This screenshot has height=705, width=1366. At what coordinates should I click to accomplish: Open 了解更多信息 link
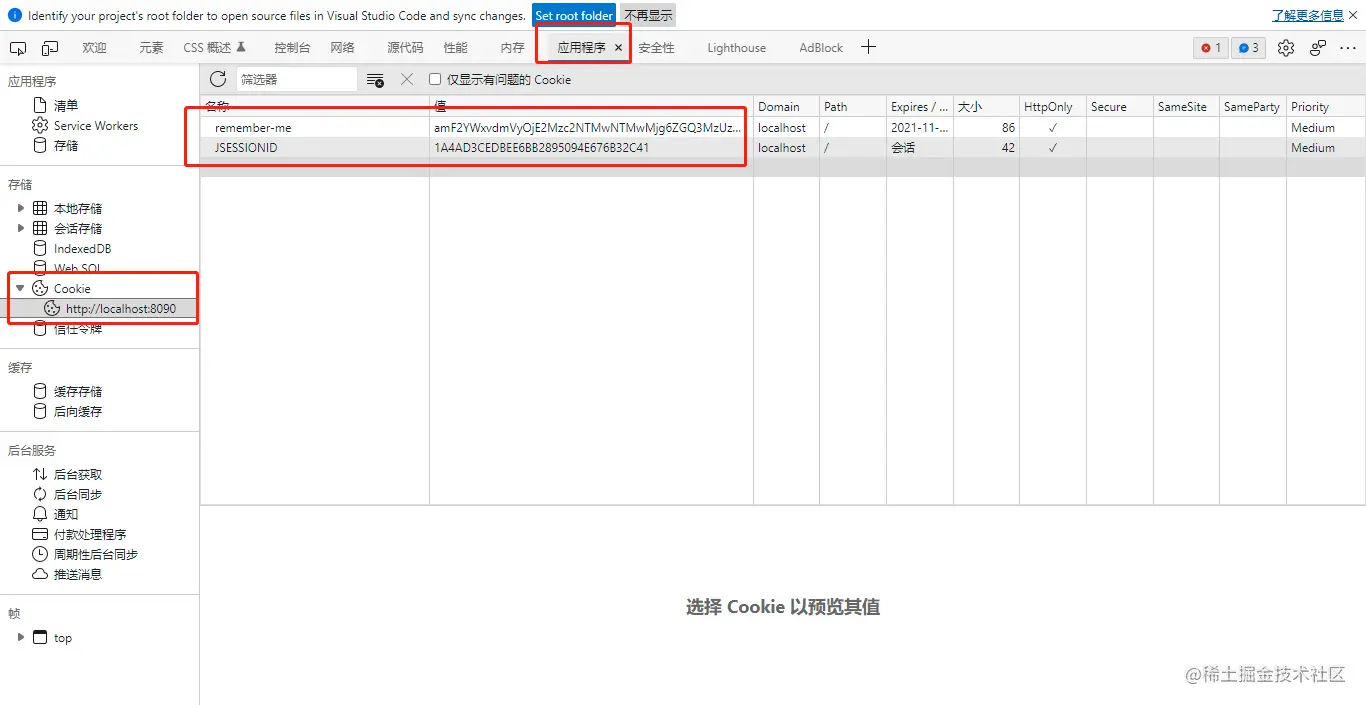[x=1308, y=16]
